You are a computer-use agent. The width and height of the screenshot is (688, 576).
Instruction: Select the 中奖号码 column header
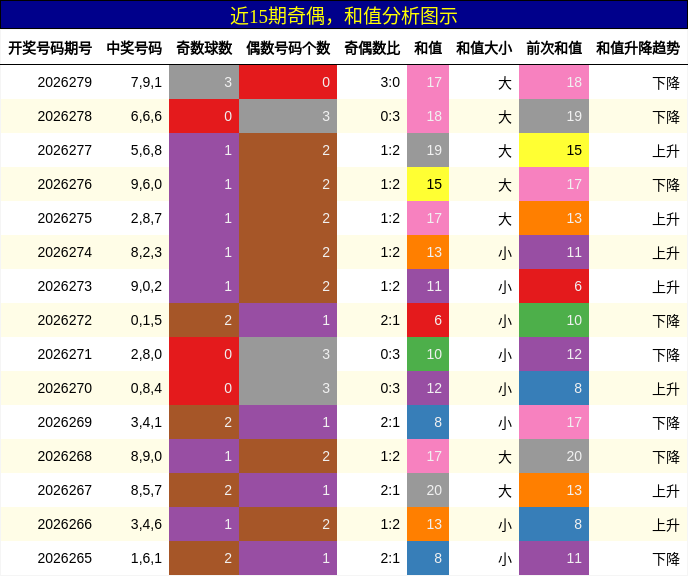click(134, 48)
